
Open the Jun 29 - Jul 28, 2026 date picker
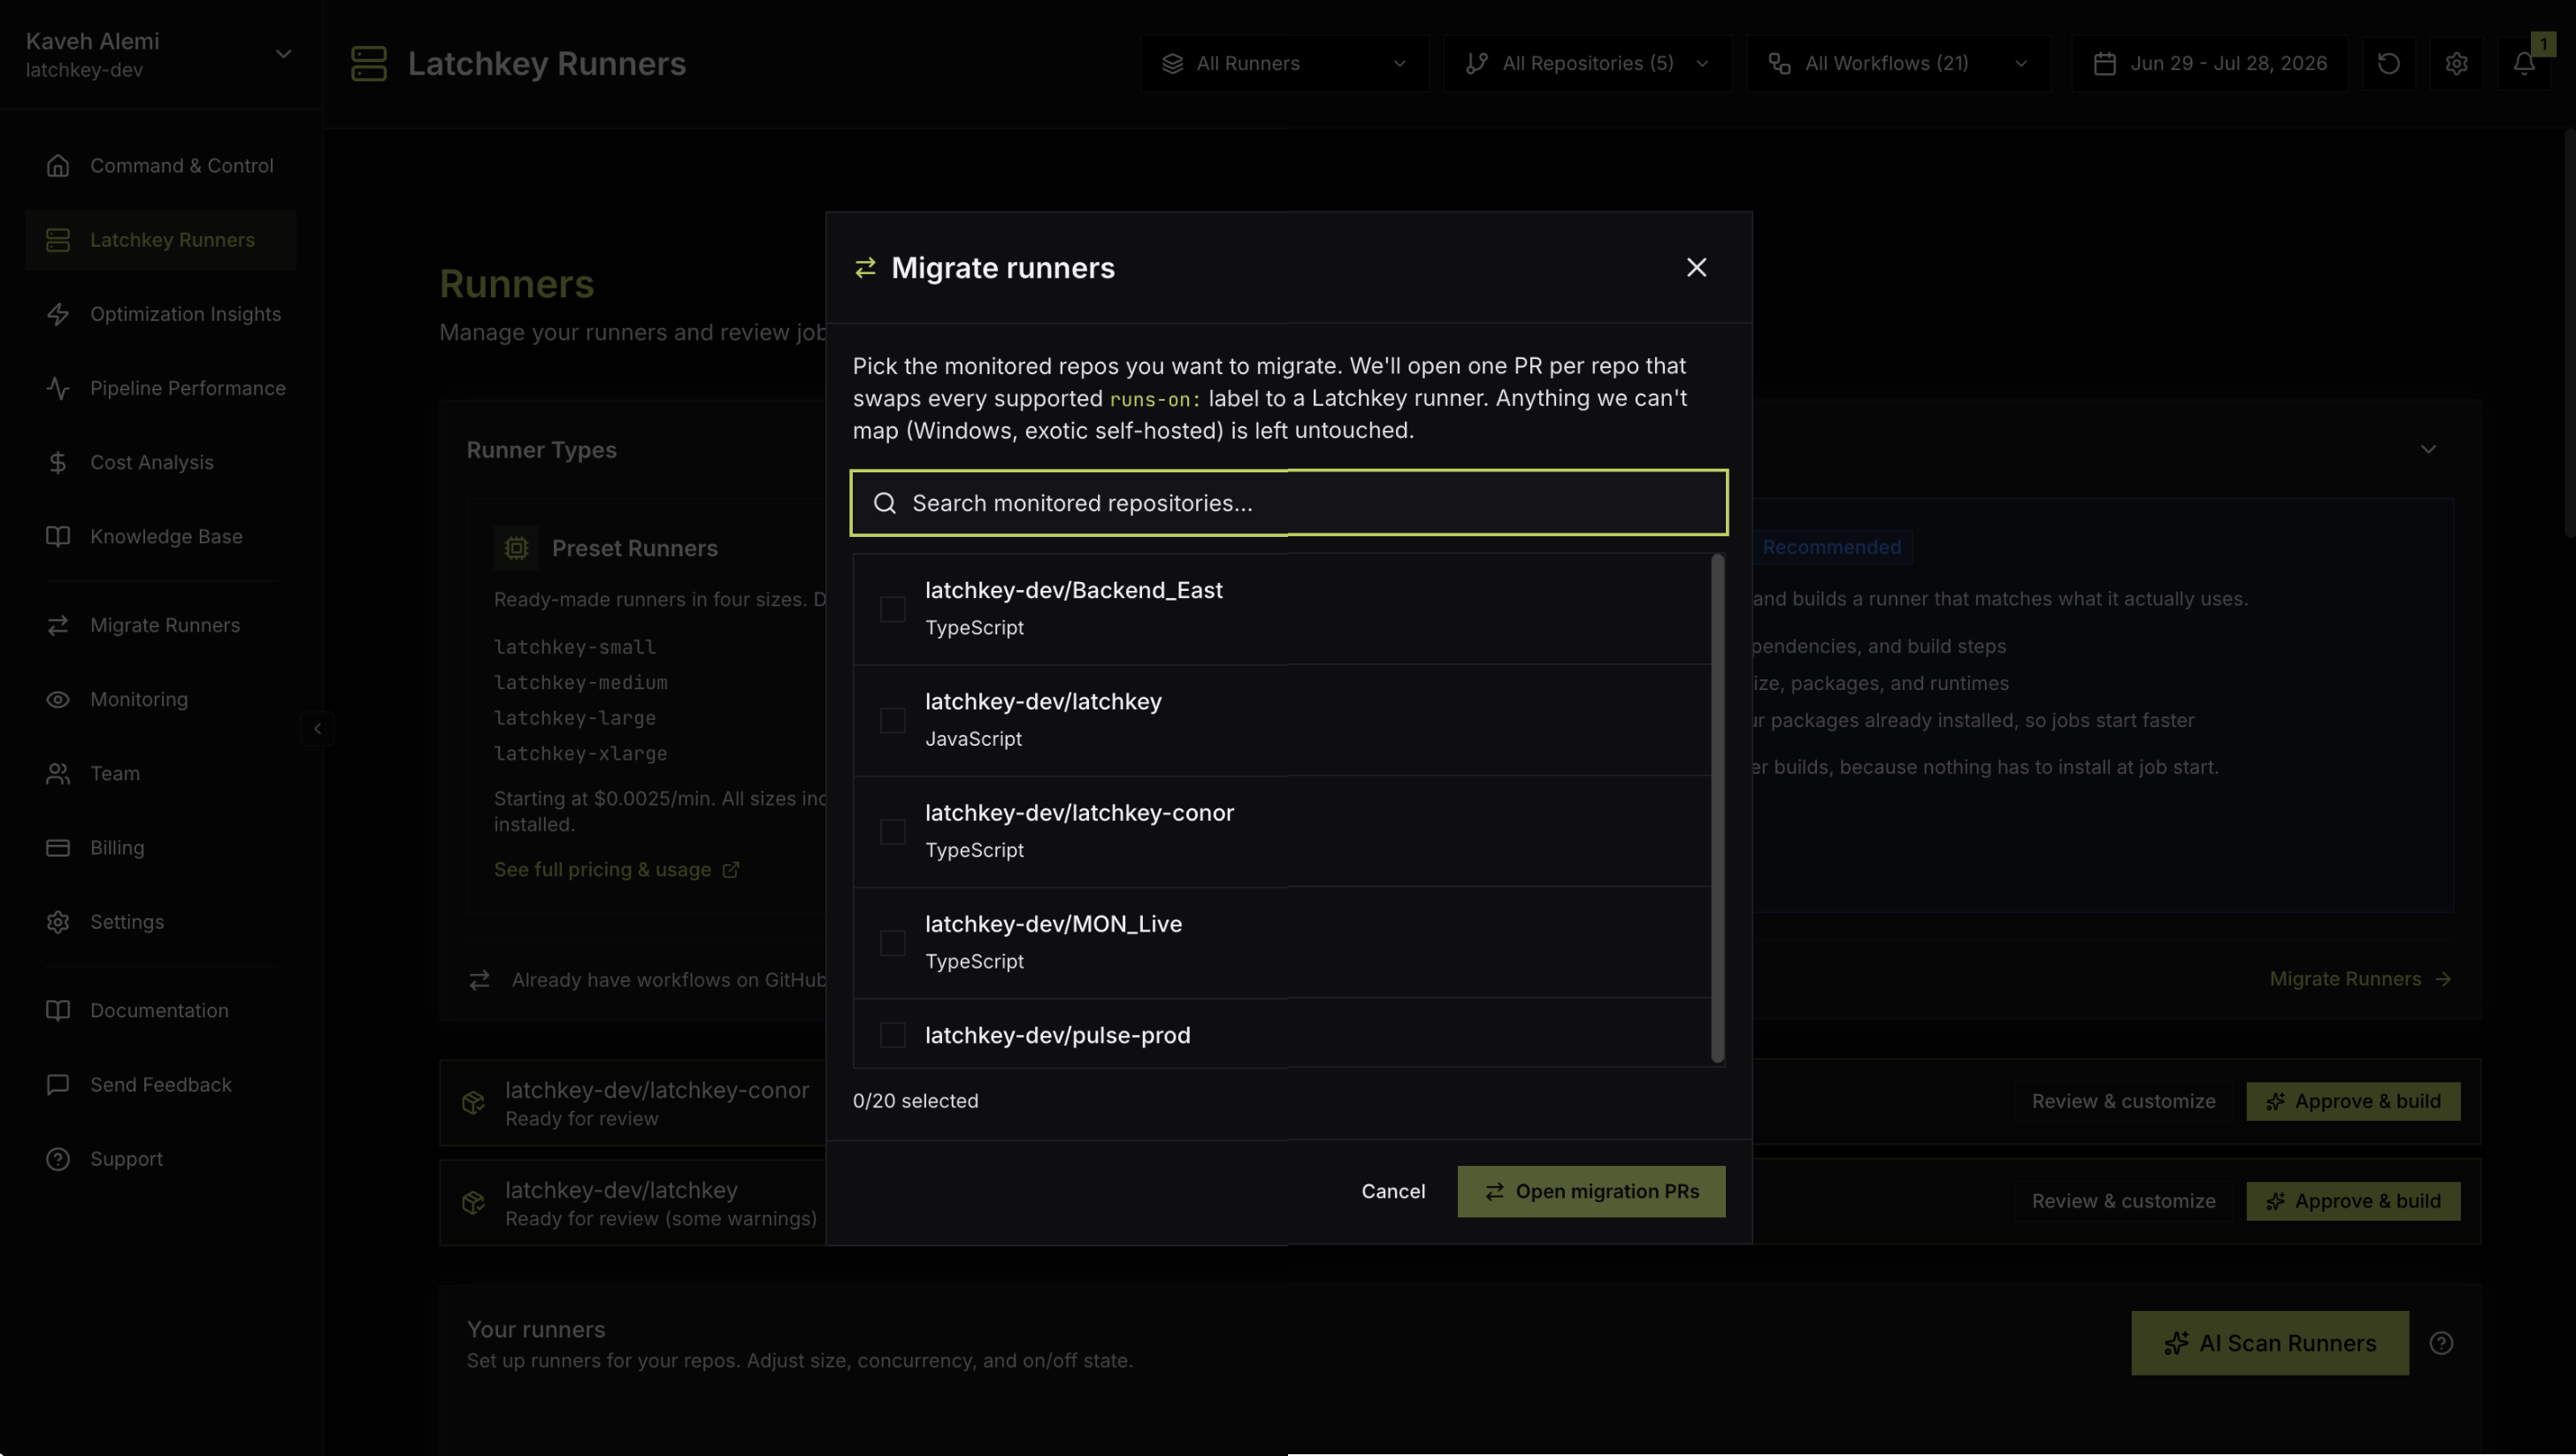(x=2209, y=63)
